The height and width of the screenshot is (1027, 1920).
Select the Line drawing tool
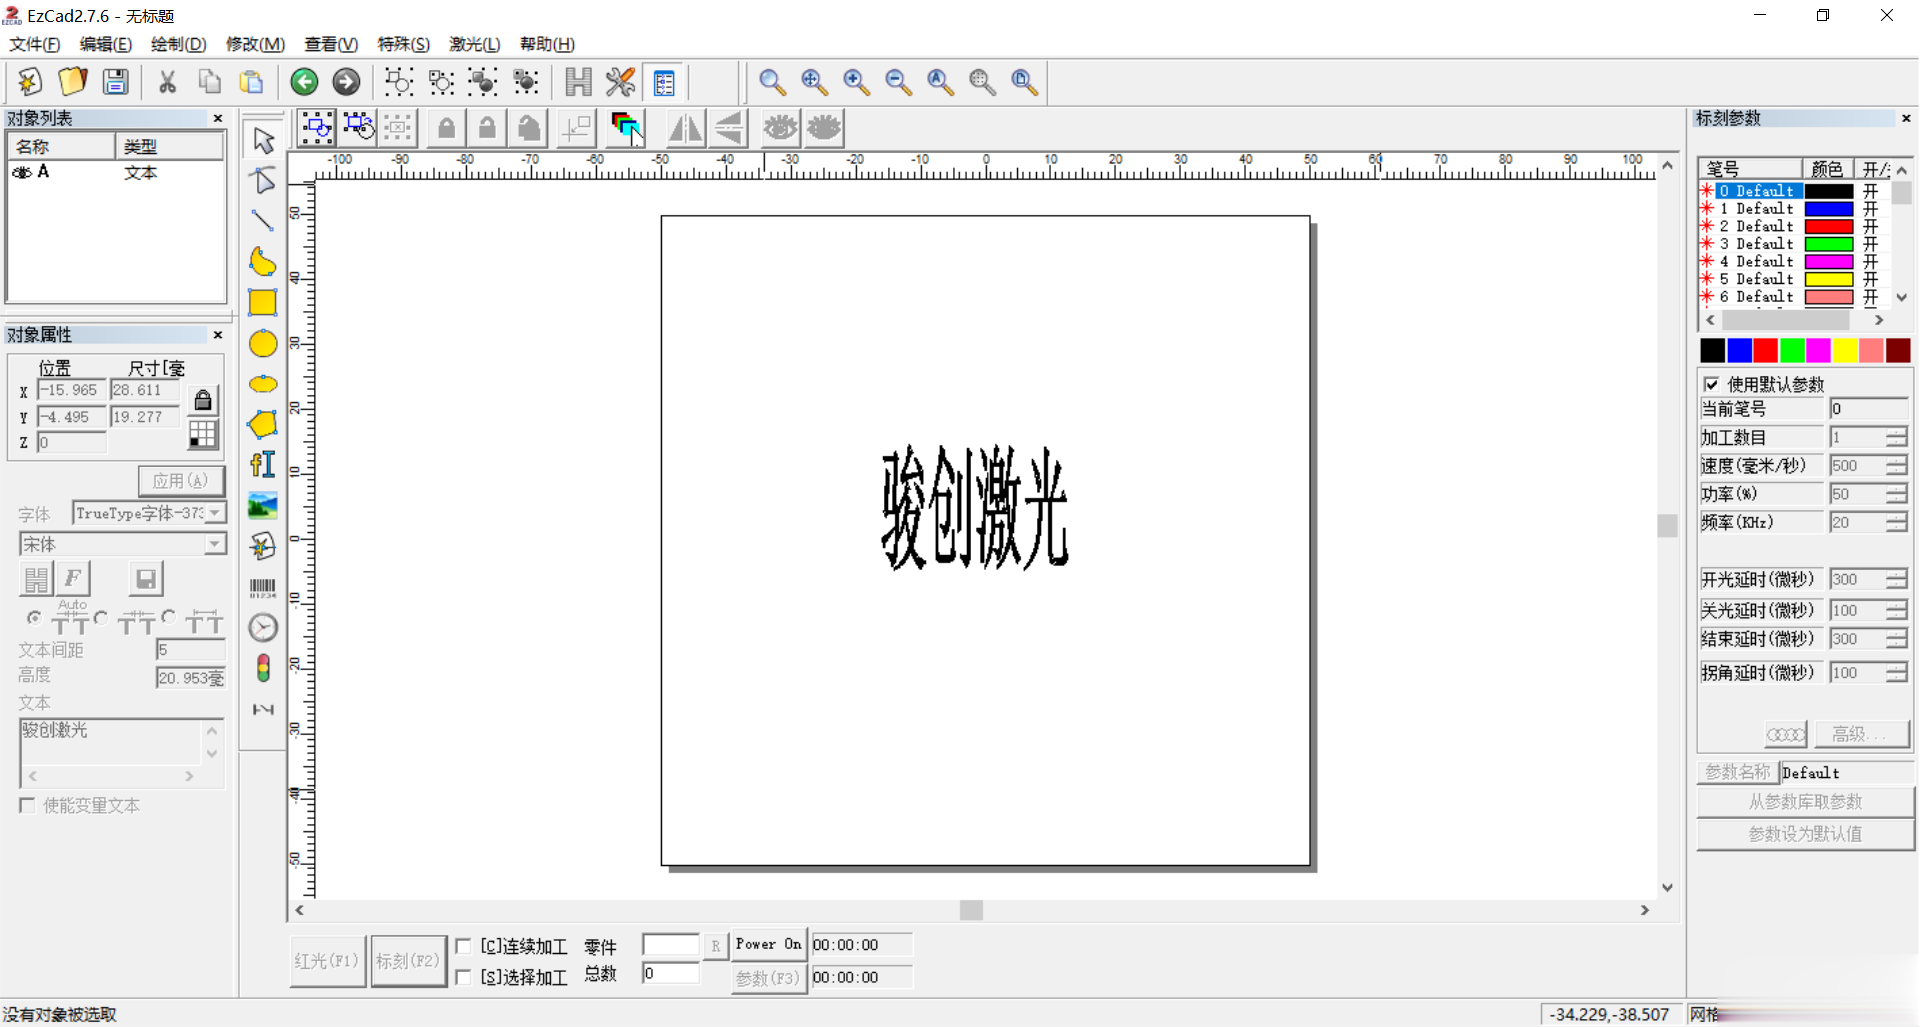pos(263,220)
